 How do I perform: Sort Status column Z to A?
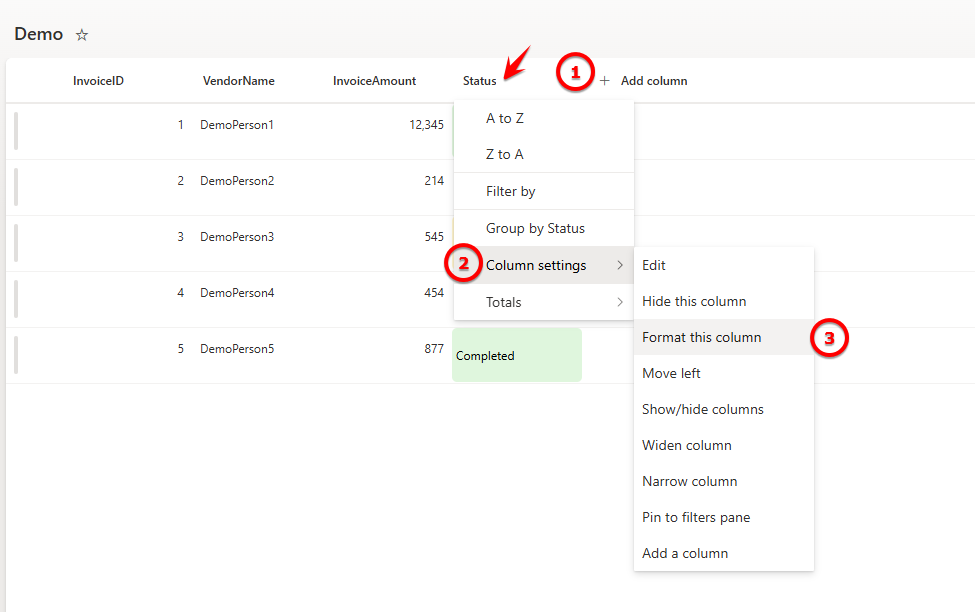pos(505,154)
